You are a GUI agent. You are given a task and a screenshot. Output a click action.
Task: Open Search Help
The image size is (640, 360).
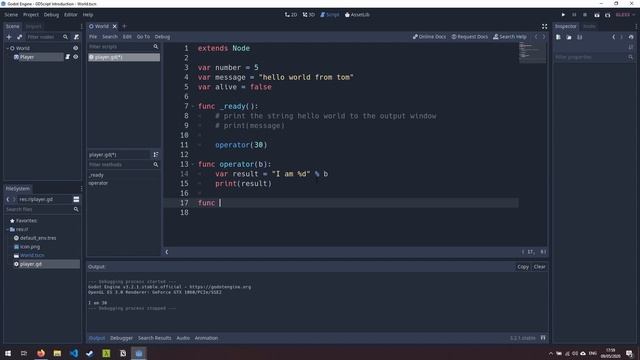pyautogui.click(x=510, y=37)
